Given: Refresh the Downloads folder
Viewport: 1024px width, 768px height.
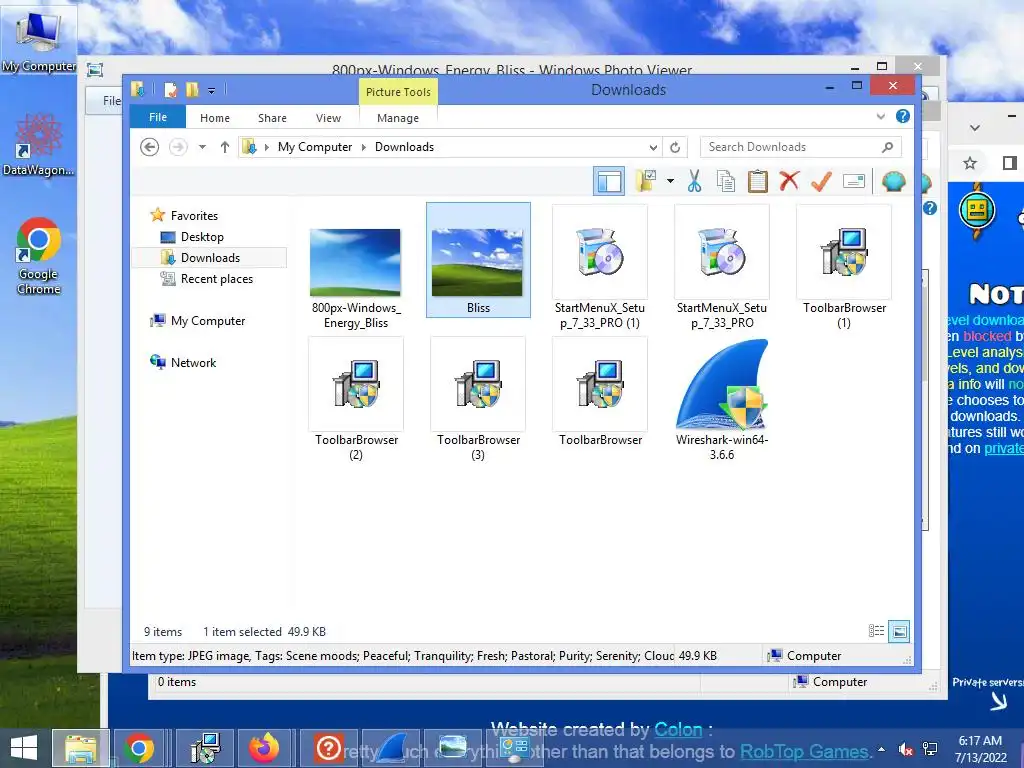Looking at the screenshot, I should [675, 147].
